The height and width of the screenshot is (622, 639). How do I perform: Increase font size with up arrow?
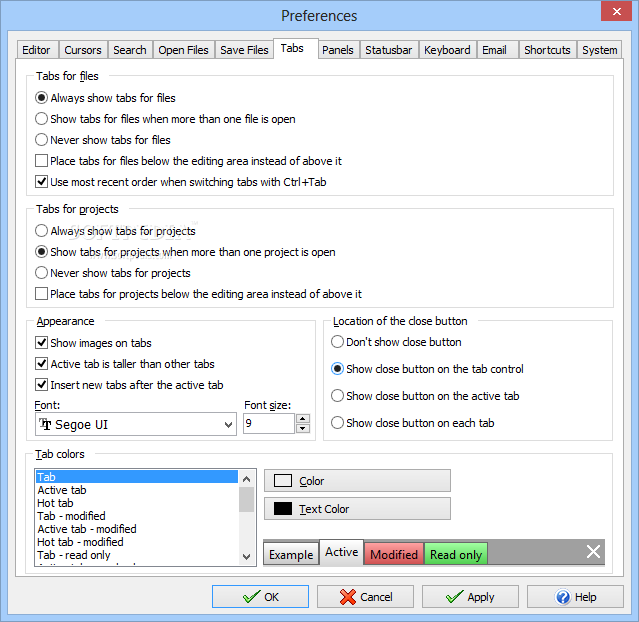tap(302, 419)
